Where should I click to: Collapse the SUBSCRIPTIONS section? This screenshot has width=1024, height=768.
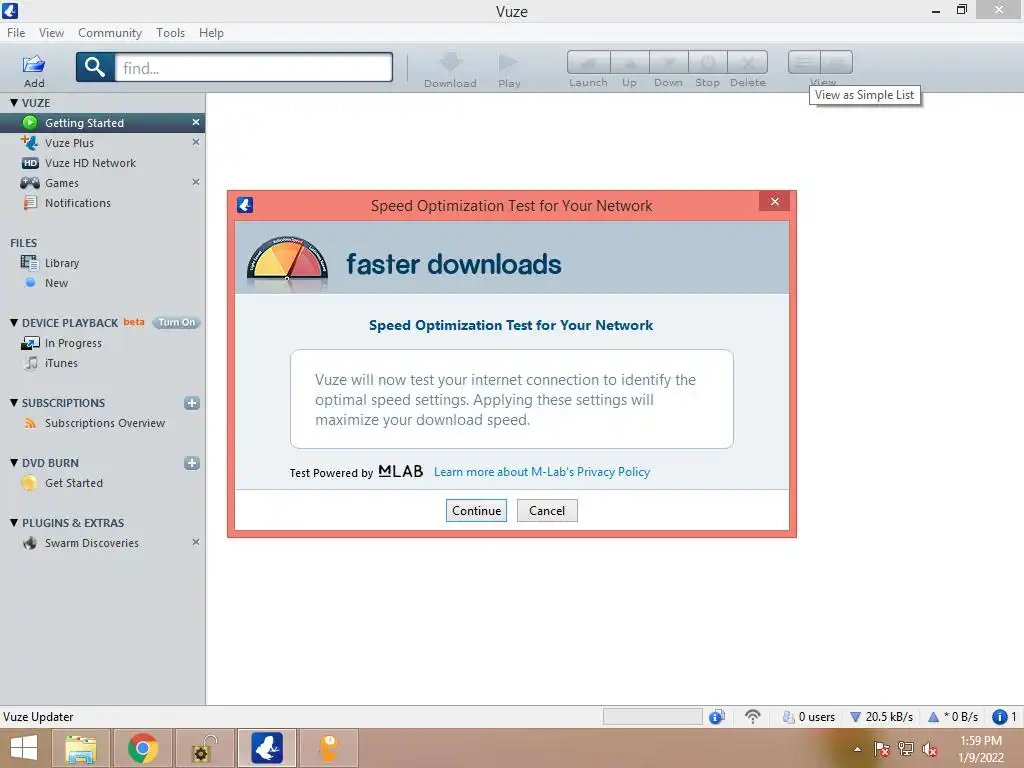point(14,403)
